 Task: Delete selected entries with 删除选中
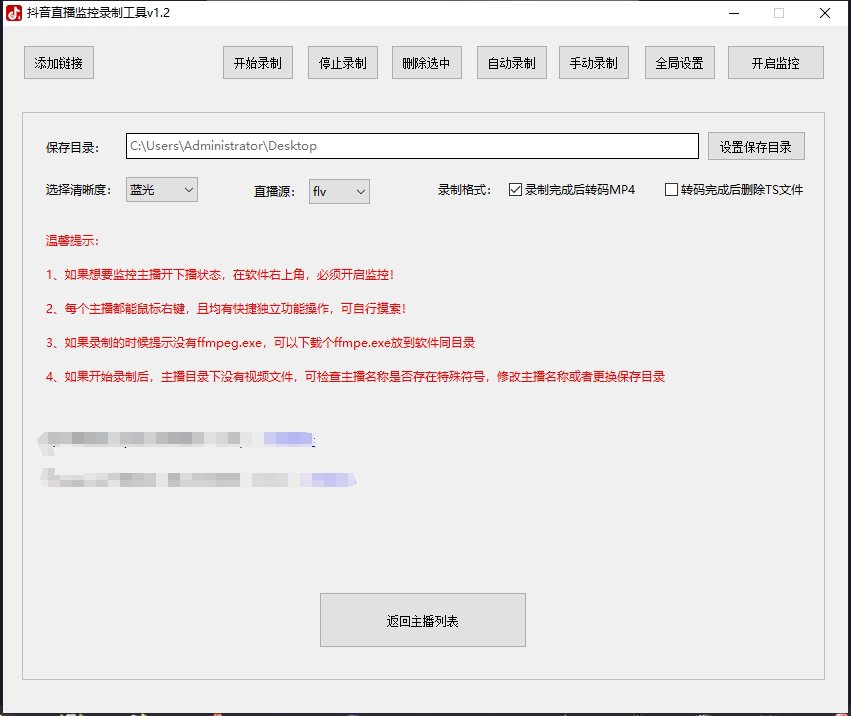tap(426, 63)
